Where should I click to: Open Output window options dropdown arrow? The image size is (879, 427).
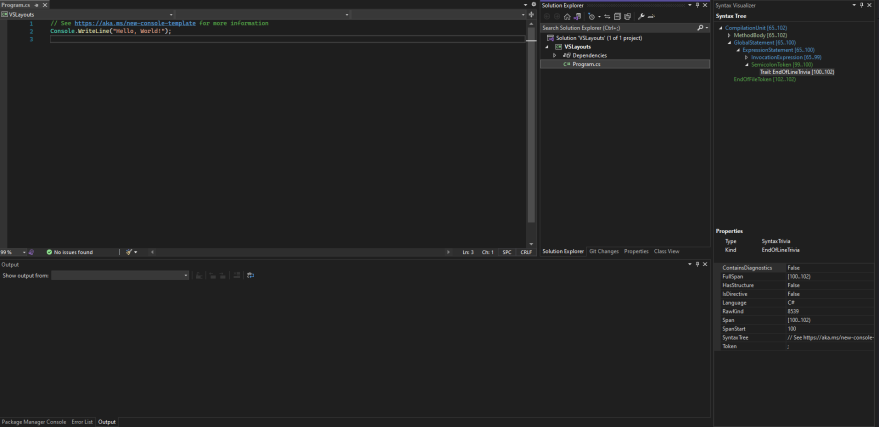click(x=690, y=264)
